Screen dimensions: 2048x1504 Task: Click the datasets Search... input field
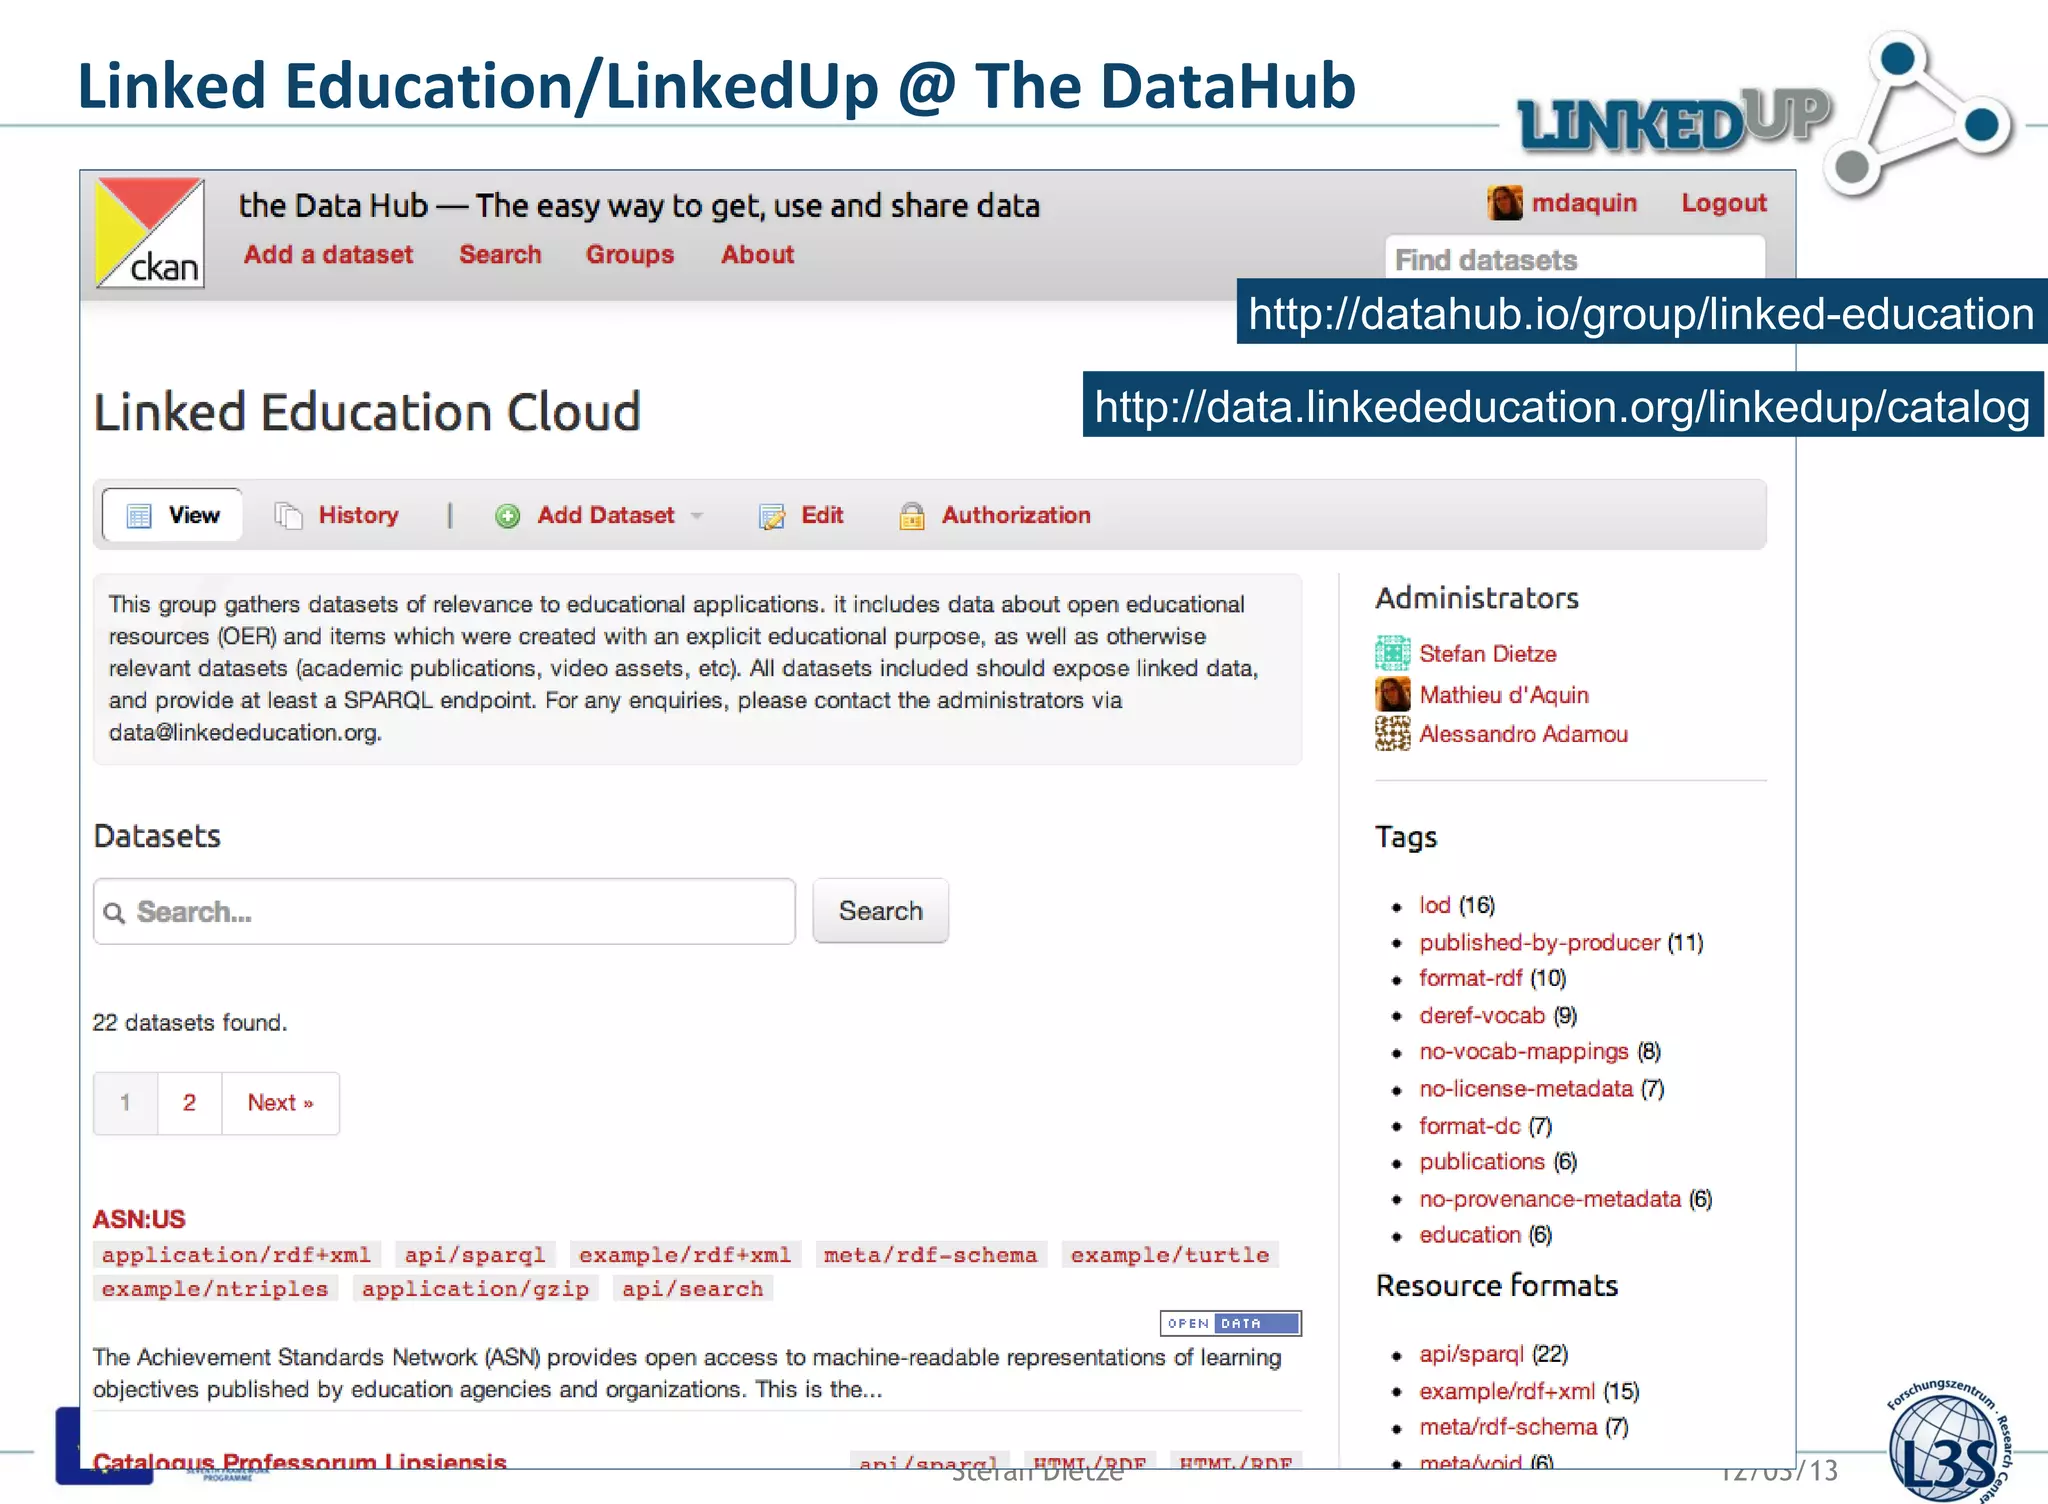click(444, 911)
